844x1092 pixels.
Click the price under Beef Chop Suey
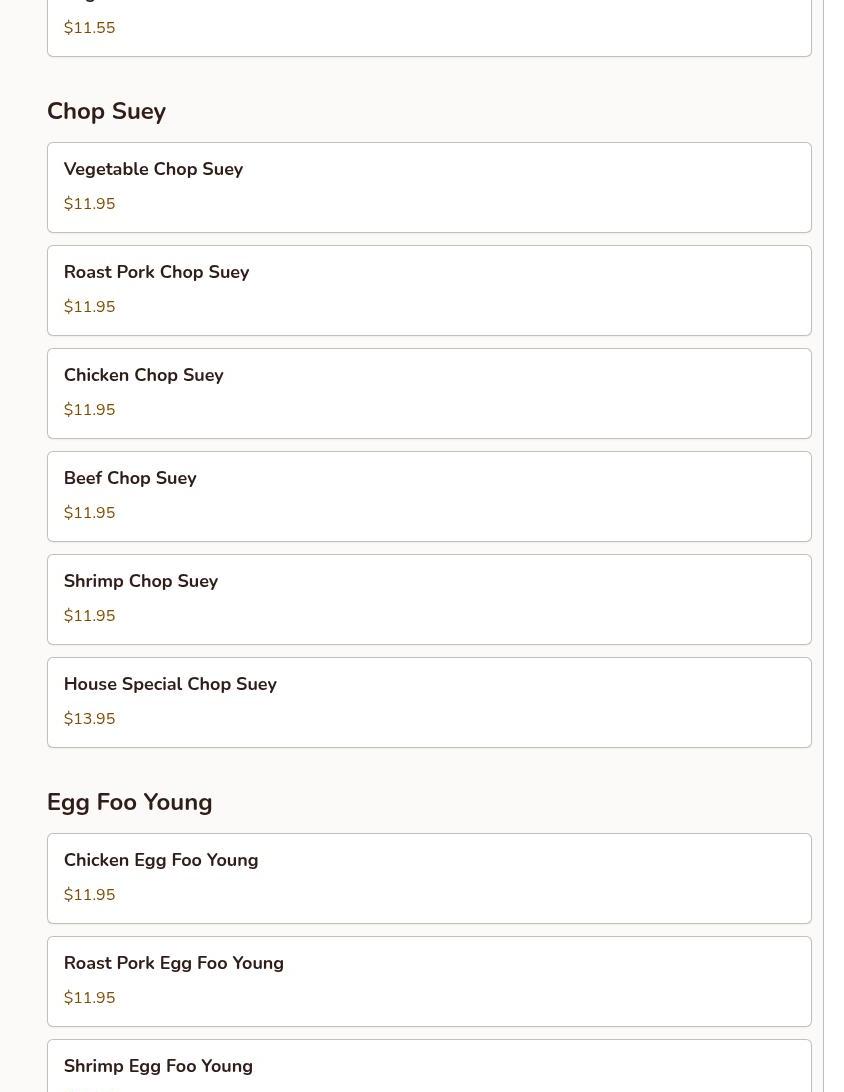click(89, 513)
